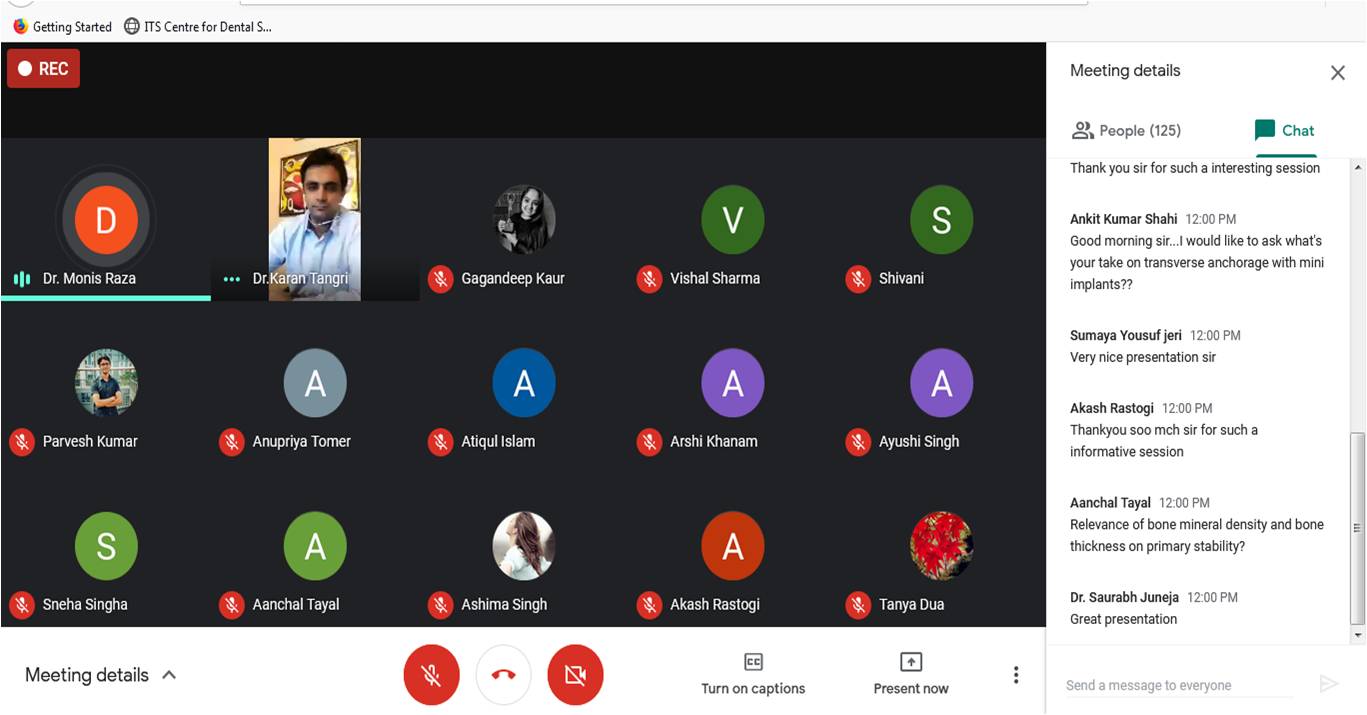Select the Chat tab
This screenshot has height=715, width=1367.
coord(1285,130)
